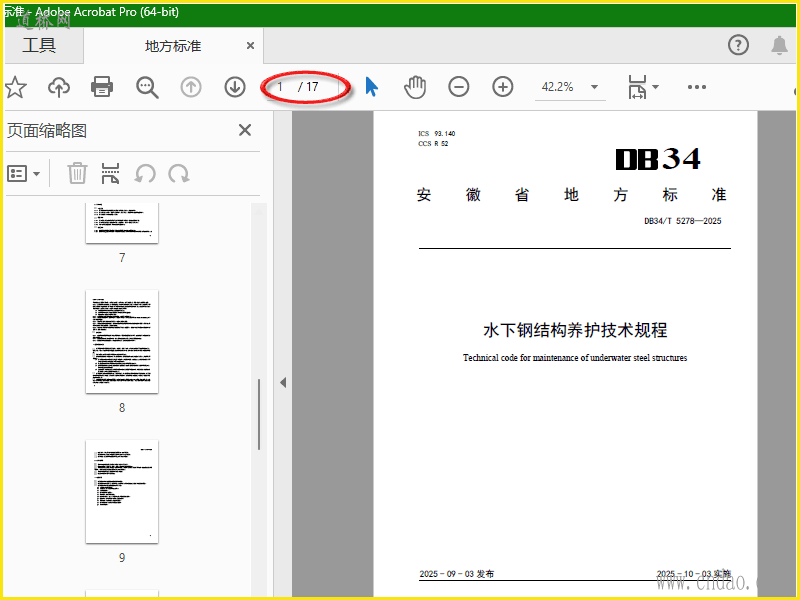This screenshot has height=600, width=800.
Task: Open the thumbnail options menu dropdown
Action: point(23,174)
